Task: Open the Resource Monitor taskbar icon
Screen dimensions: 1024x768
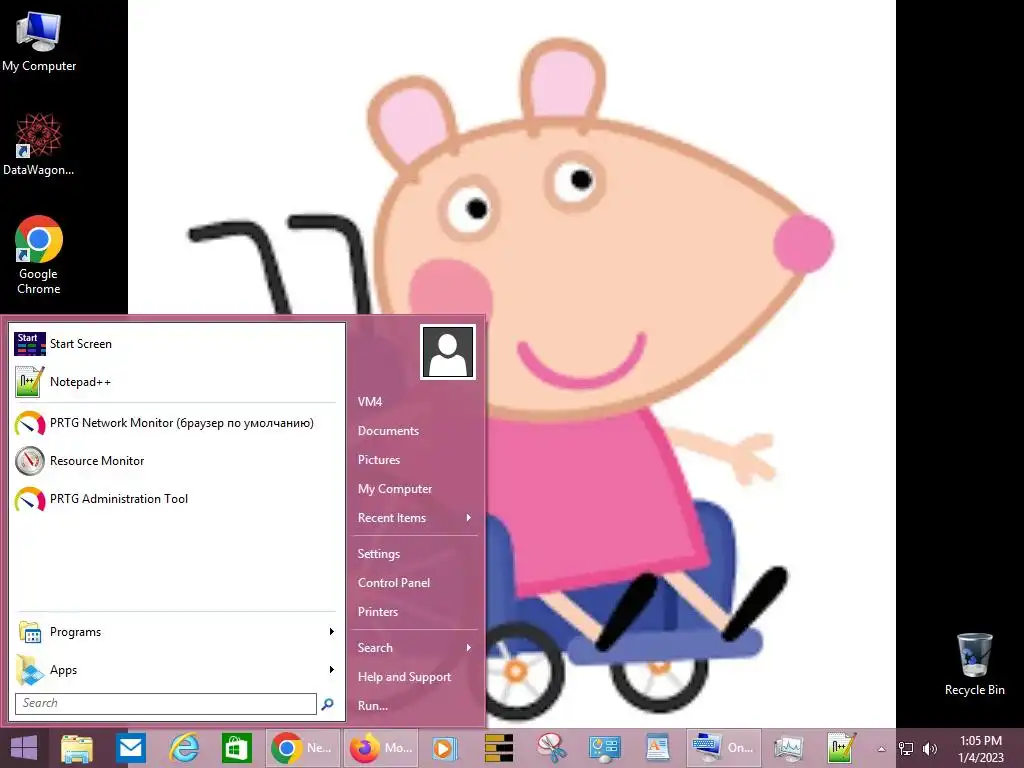Action: (x=788, y=748)
